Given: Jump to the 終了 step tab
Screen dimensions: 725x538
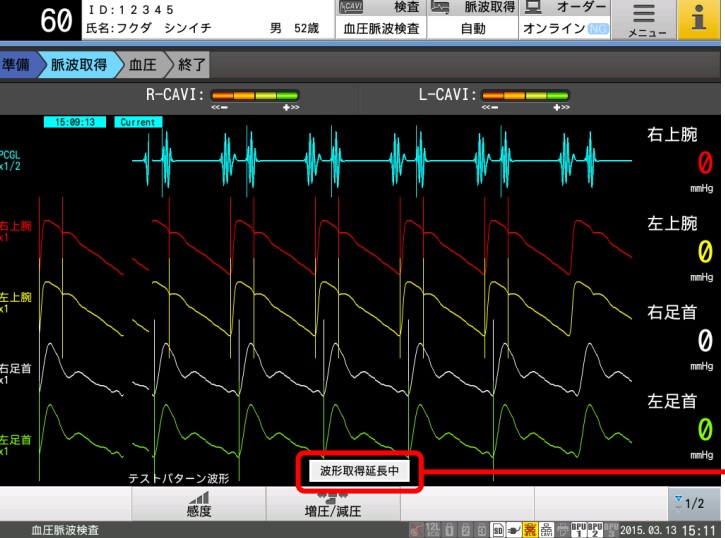Looking at the screenshot, I should (x=191, y=66).
